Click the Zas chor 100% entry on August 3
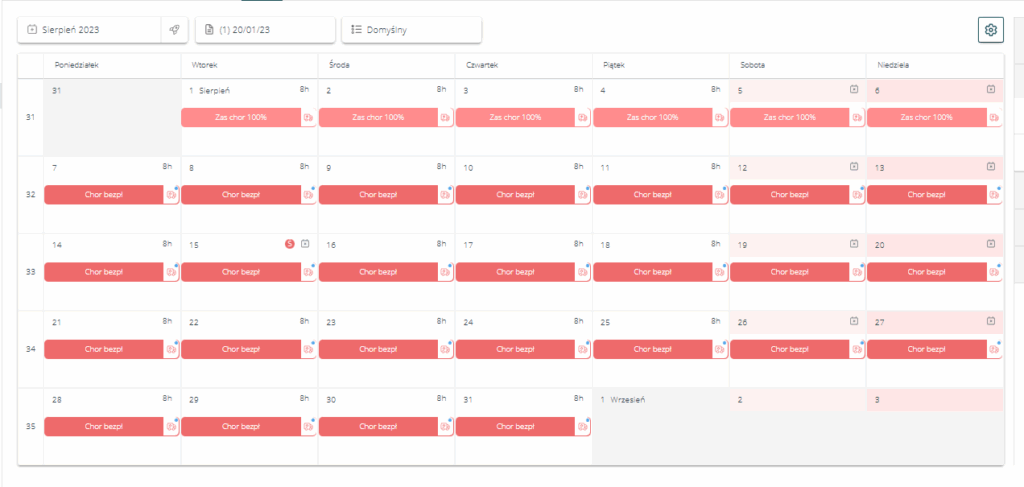Viewport: 1024px width, 487px height. coord(515,117)
